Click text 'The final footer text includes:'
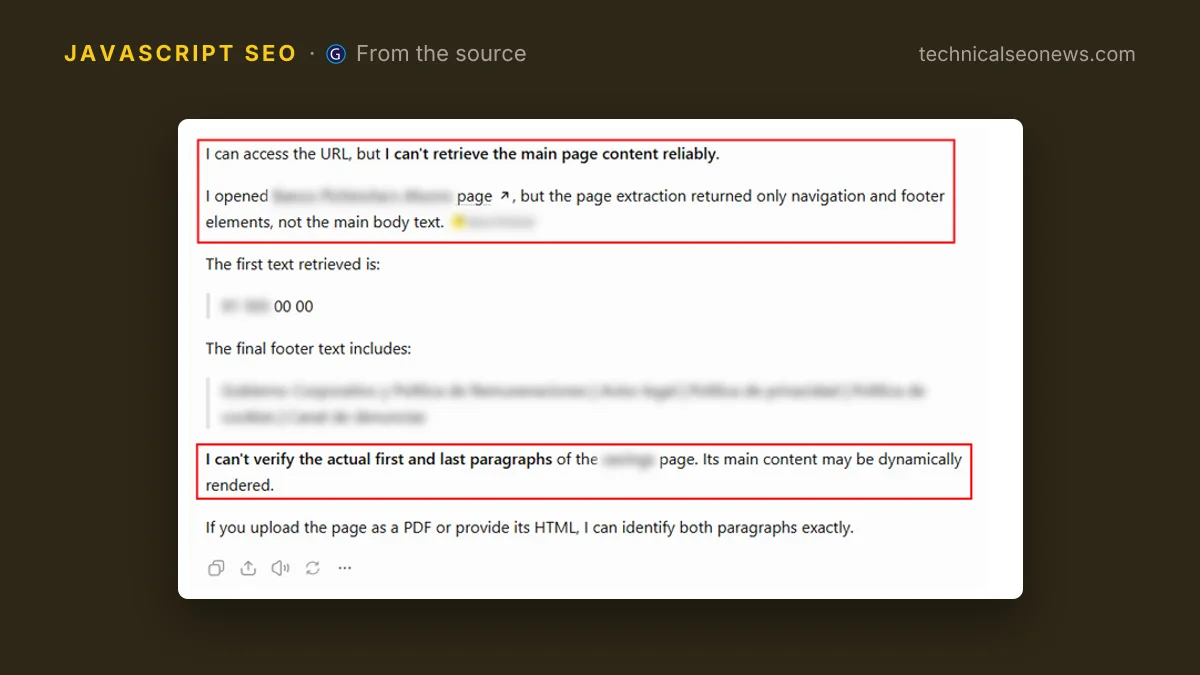Screen dimensions: 1200x675 (308, 348)
